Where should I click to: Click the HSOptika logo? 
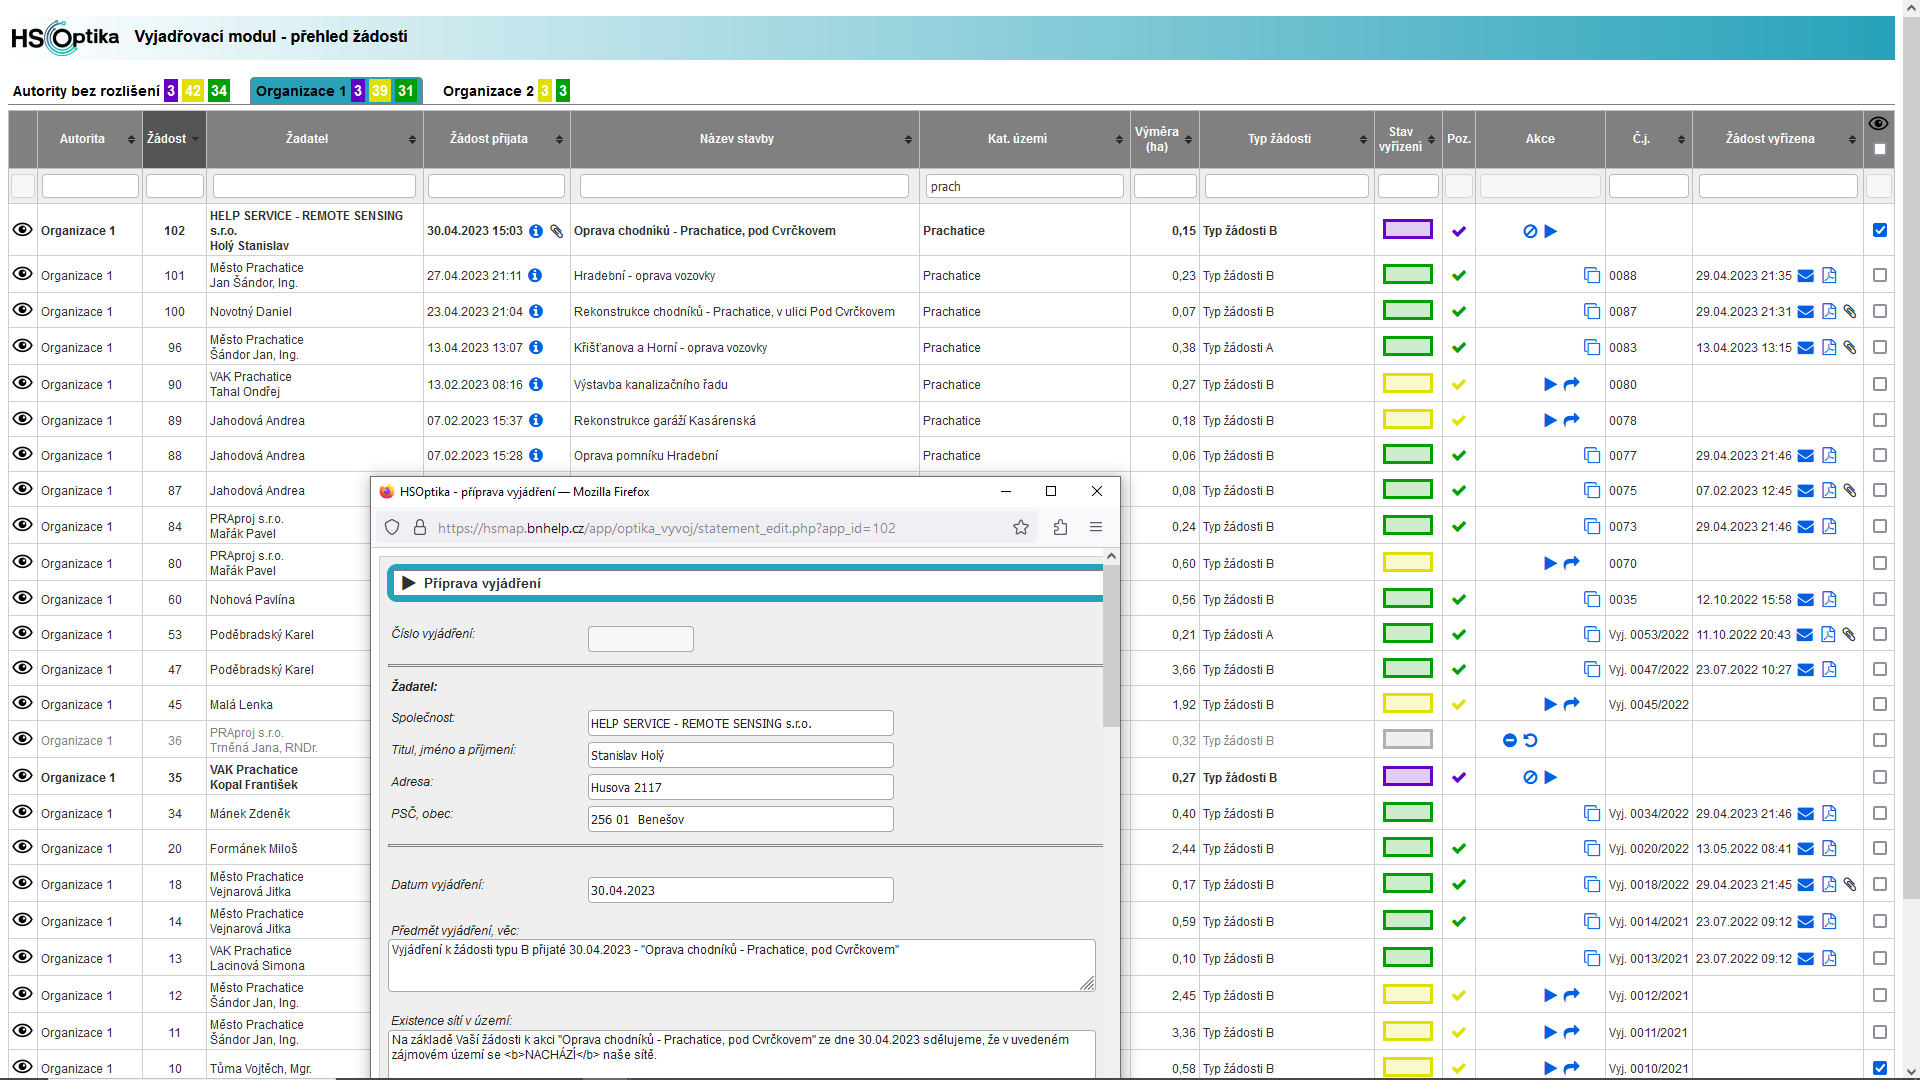pyautogui.click(x=65, y=38)
